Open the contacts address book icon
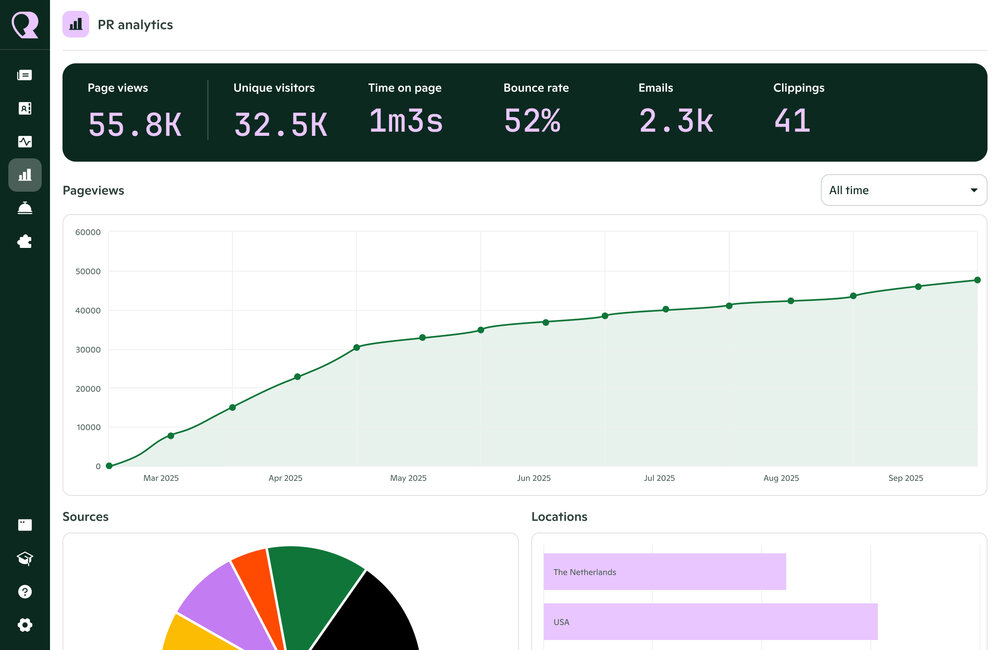Screen dimensions: 1000x650 click(25, 108)
